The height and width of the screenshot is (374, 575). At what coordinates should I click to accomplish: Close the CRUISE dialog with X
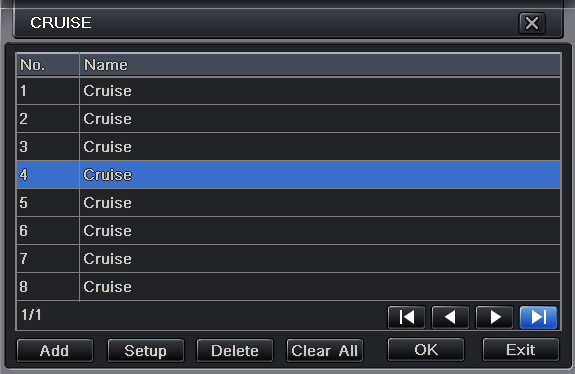(x=532, y=23)
